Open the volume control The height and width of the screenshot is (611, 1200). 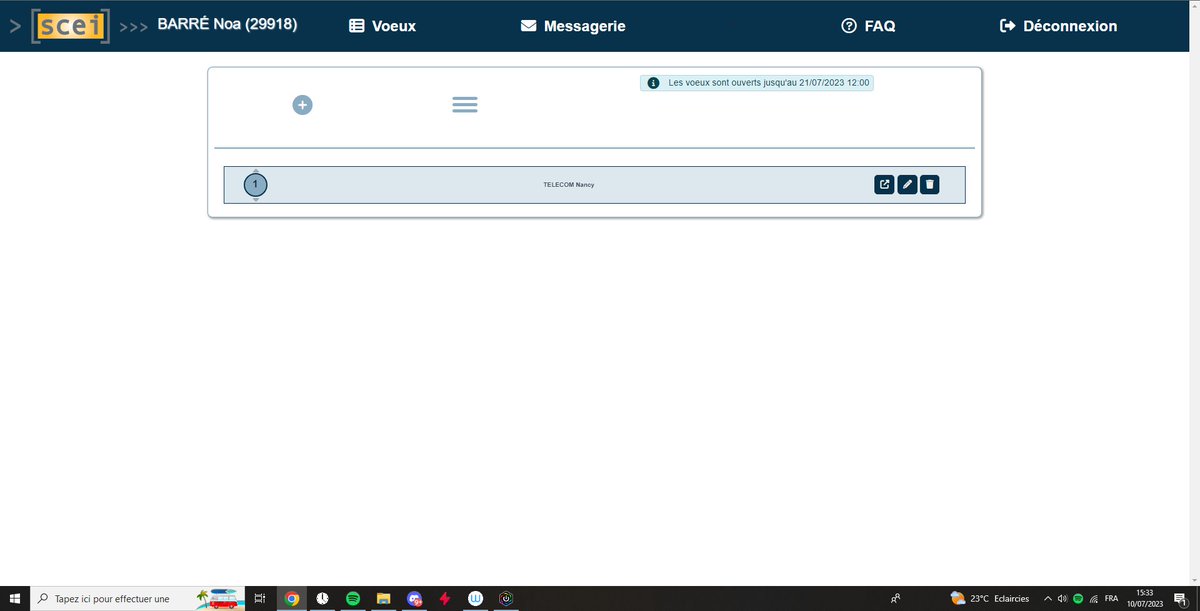pos(1062,598)
